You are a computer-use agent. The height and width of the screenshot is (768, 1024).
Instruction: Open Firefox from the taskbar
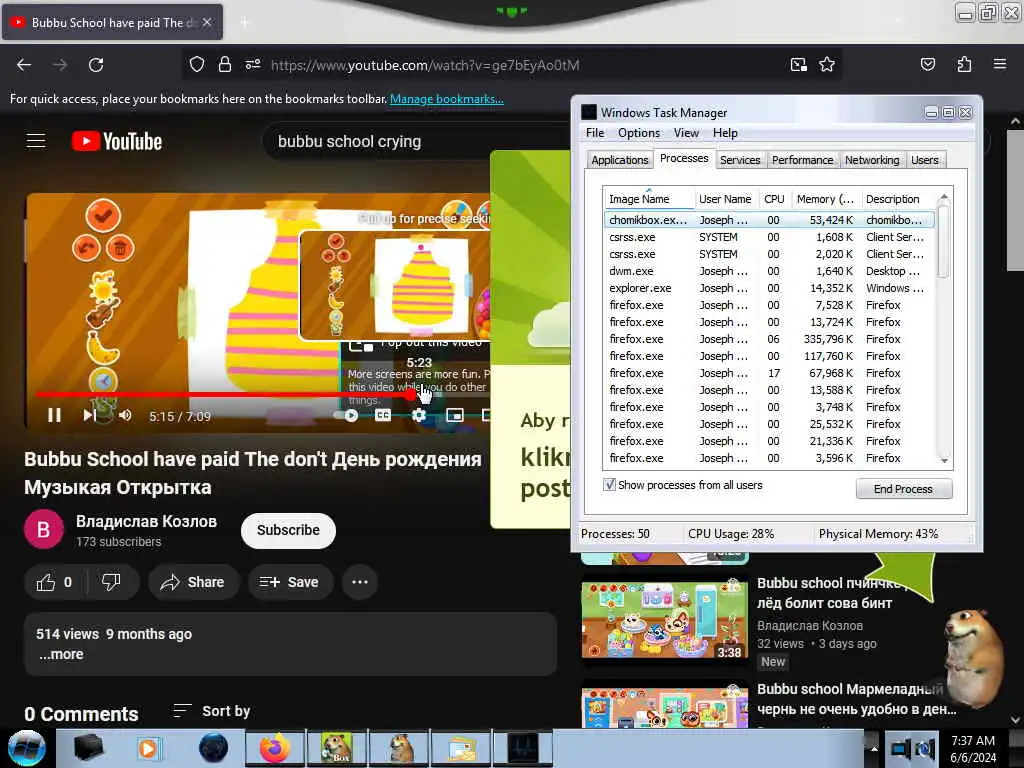tap(274, 748)
